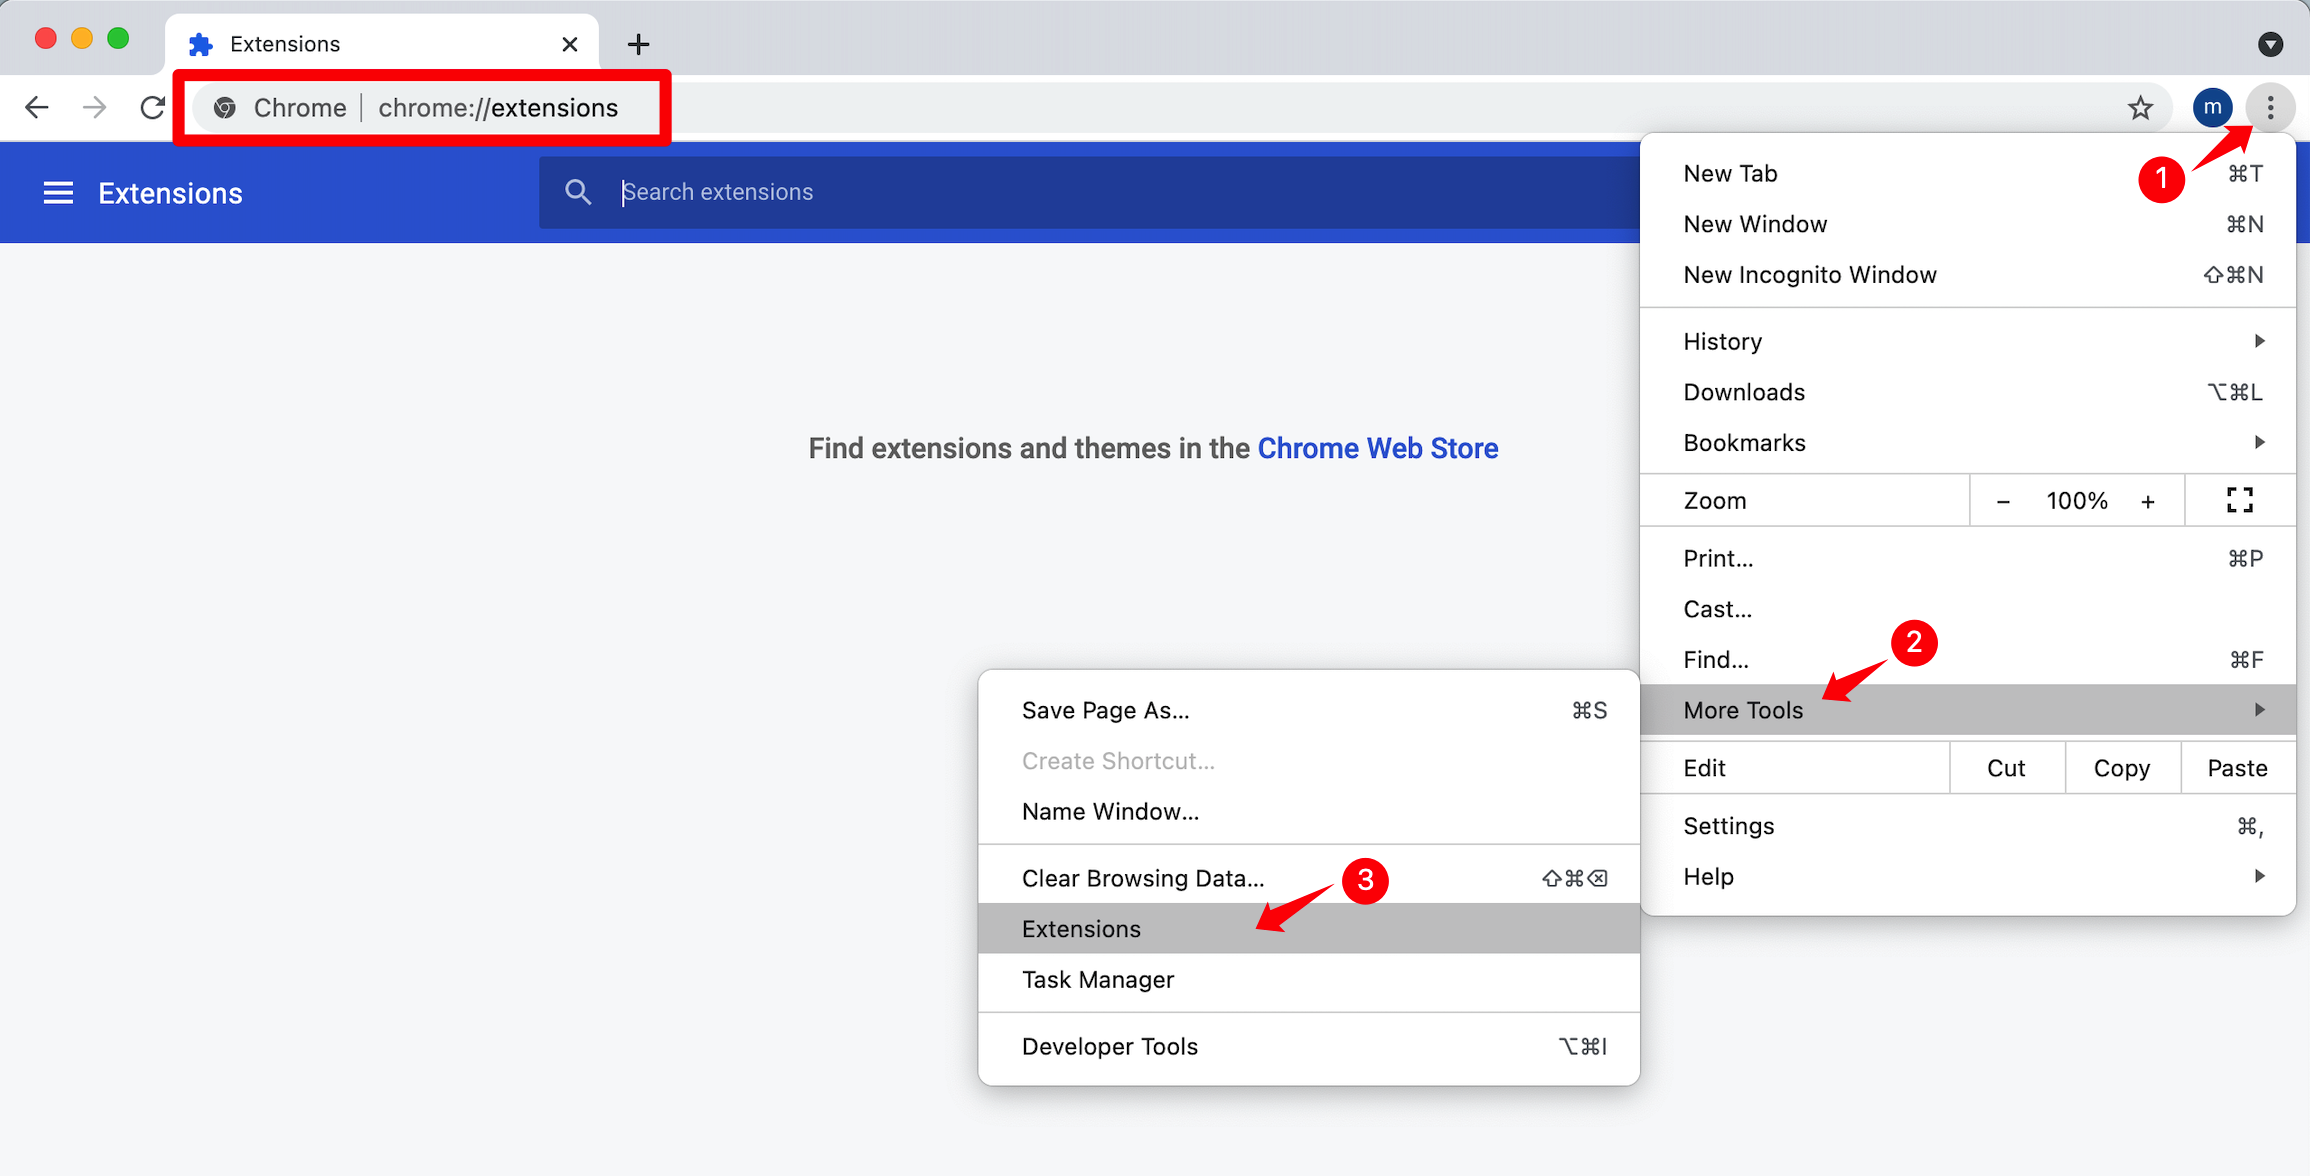Expand the History submenu
Viewport: 2310px width, 1176px height.
(x=1968, y=341)
